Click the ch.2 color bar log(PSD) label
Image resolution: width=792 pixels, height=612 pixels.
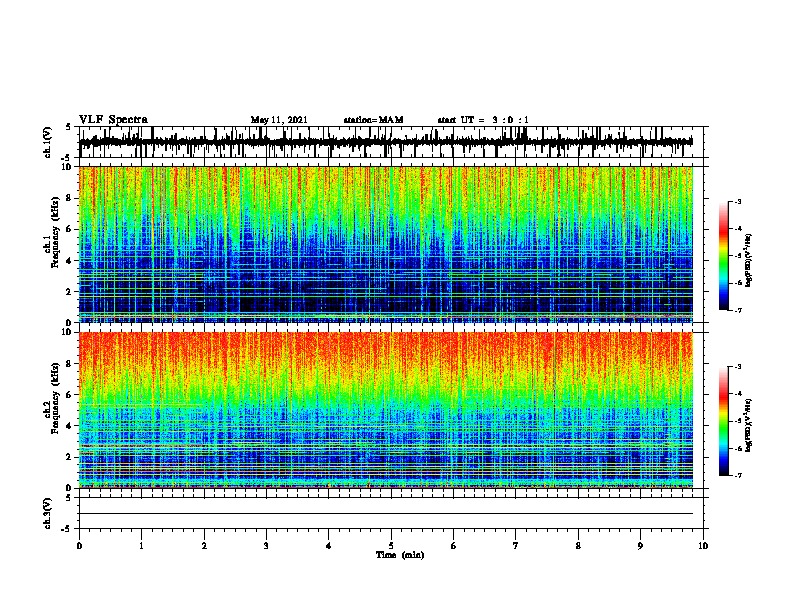[x=749, y=425]
